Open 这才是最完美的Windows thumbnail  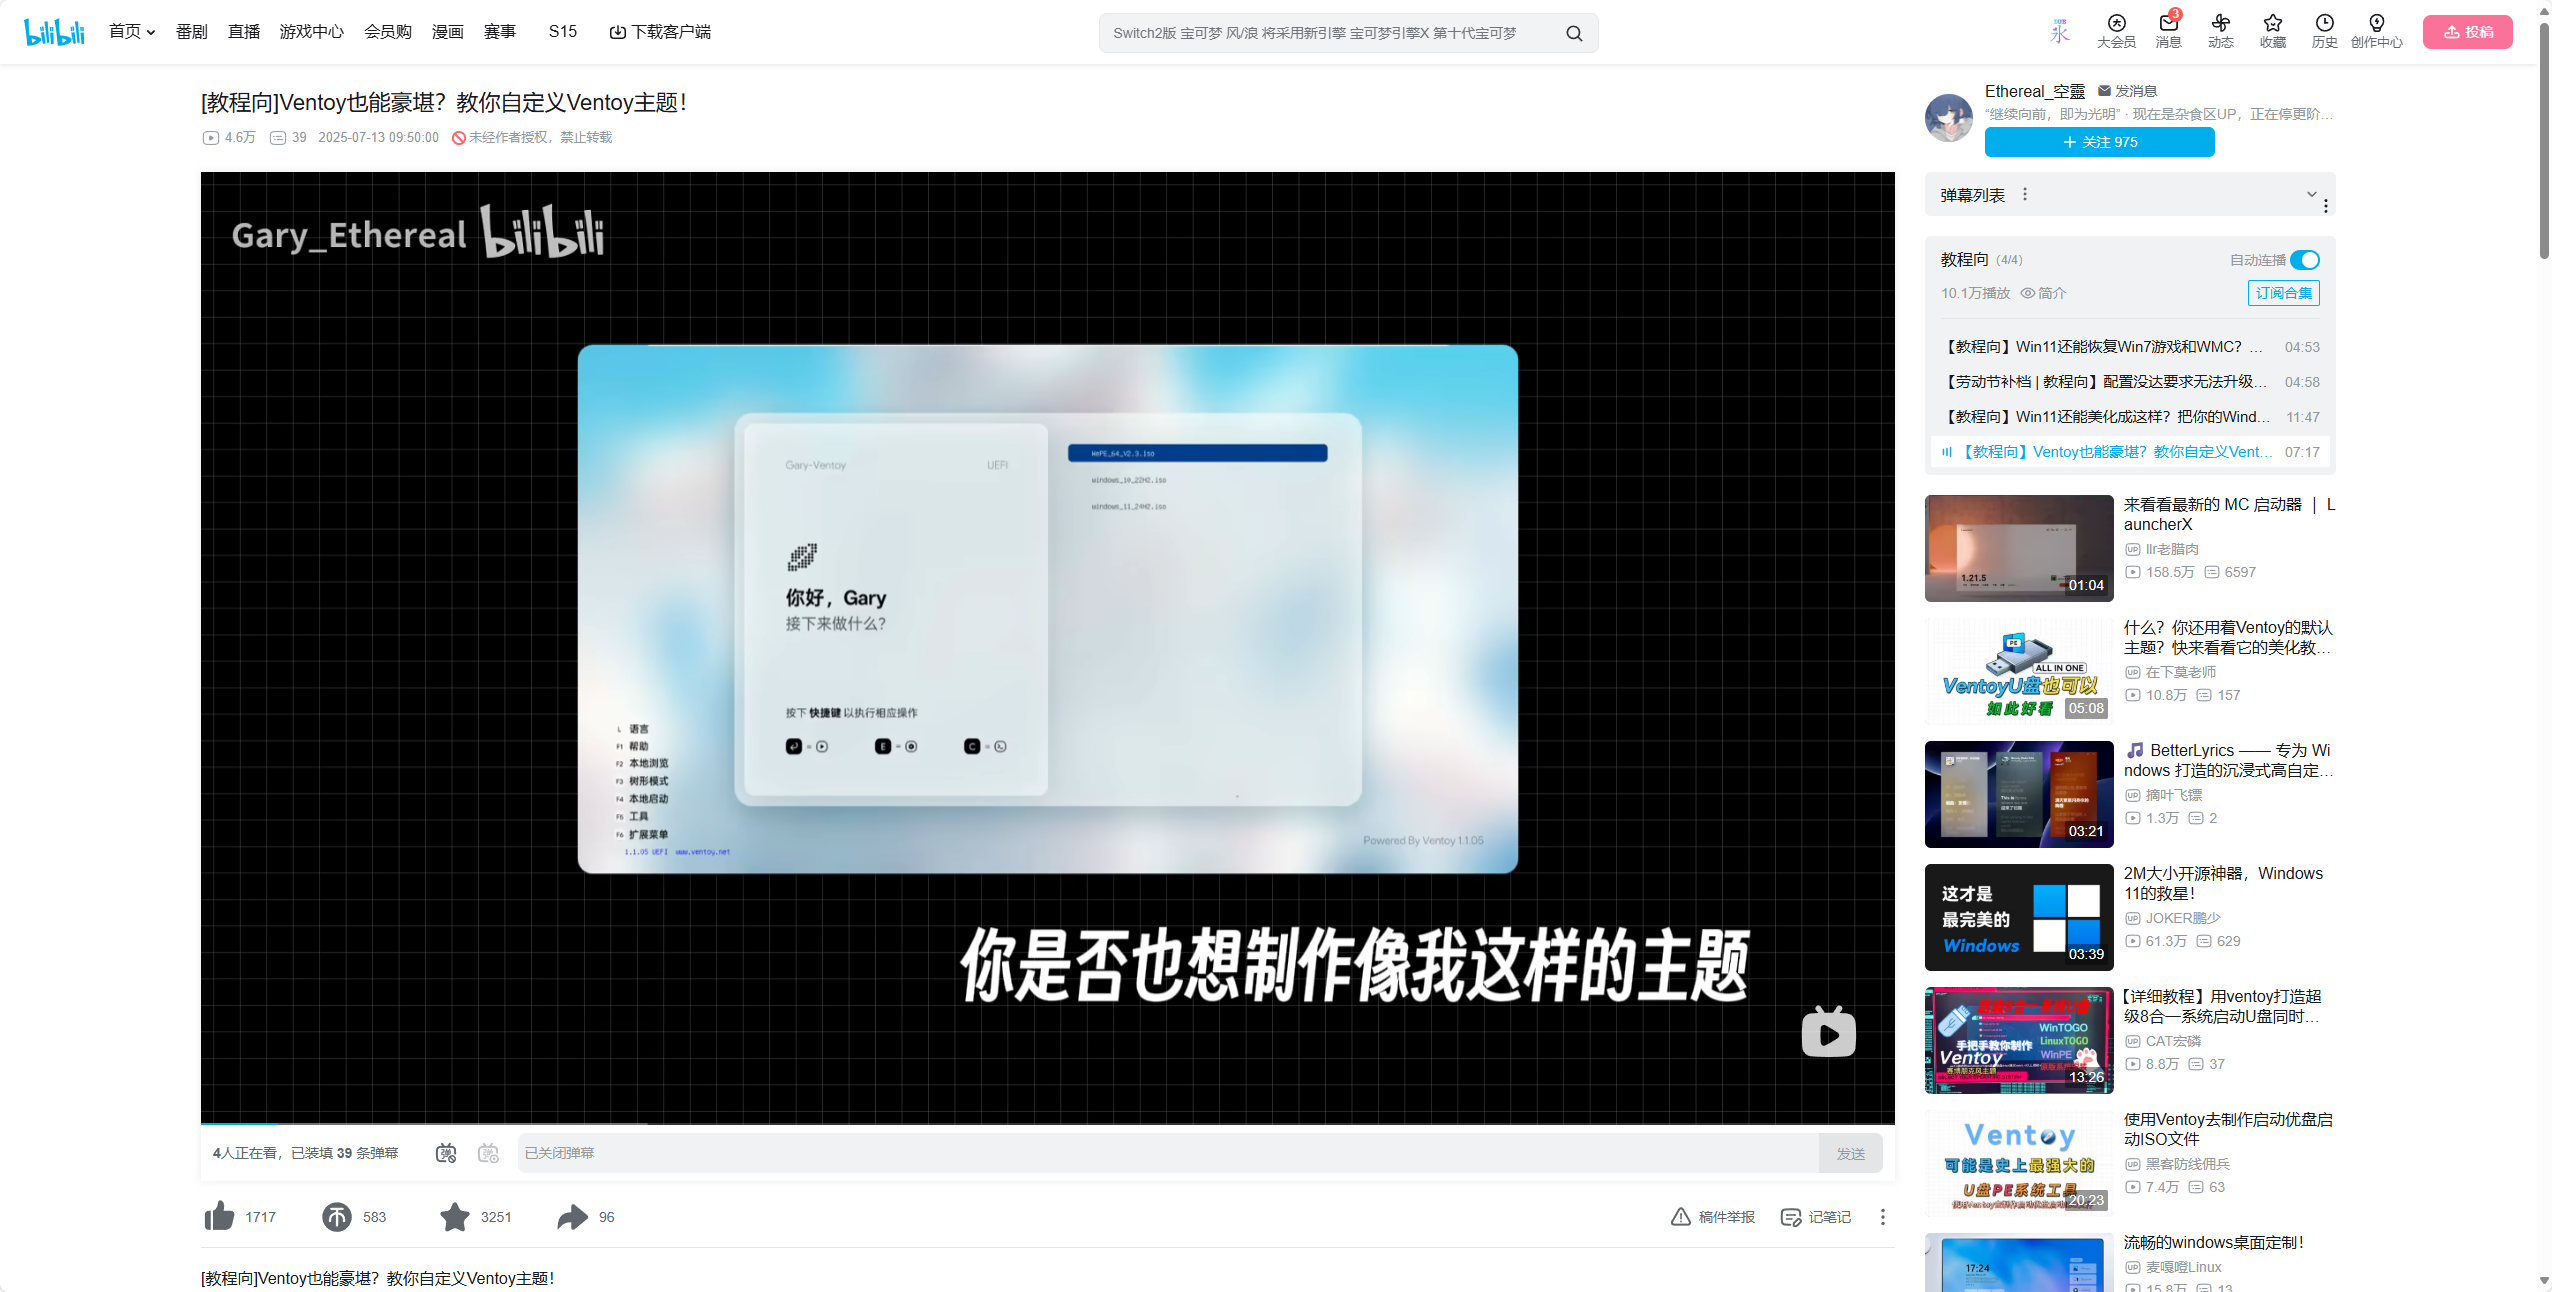point(2019,917)
